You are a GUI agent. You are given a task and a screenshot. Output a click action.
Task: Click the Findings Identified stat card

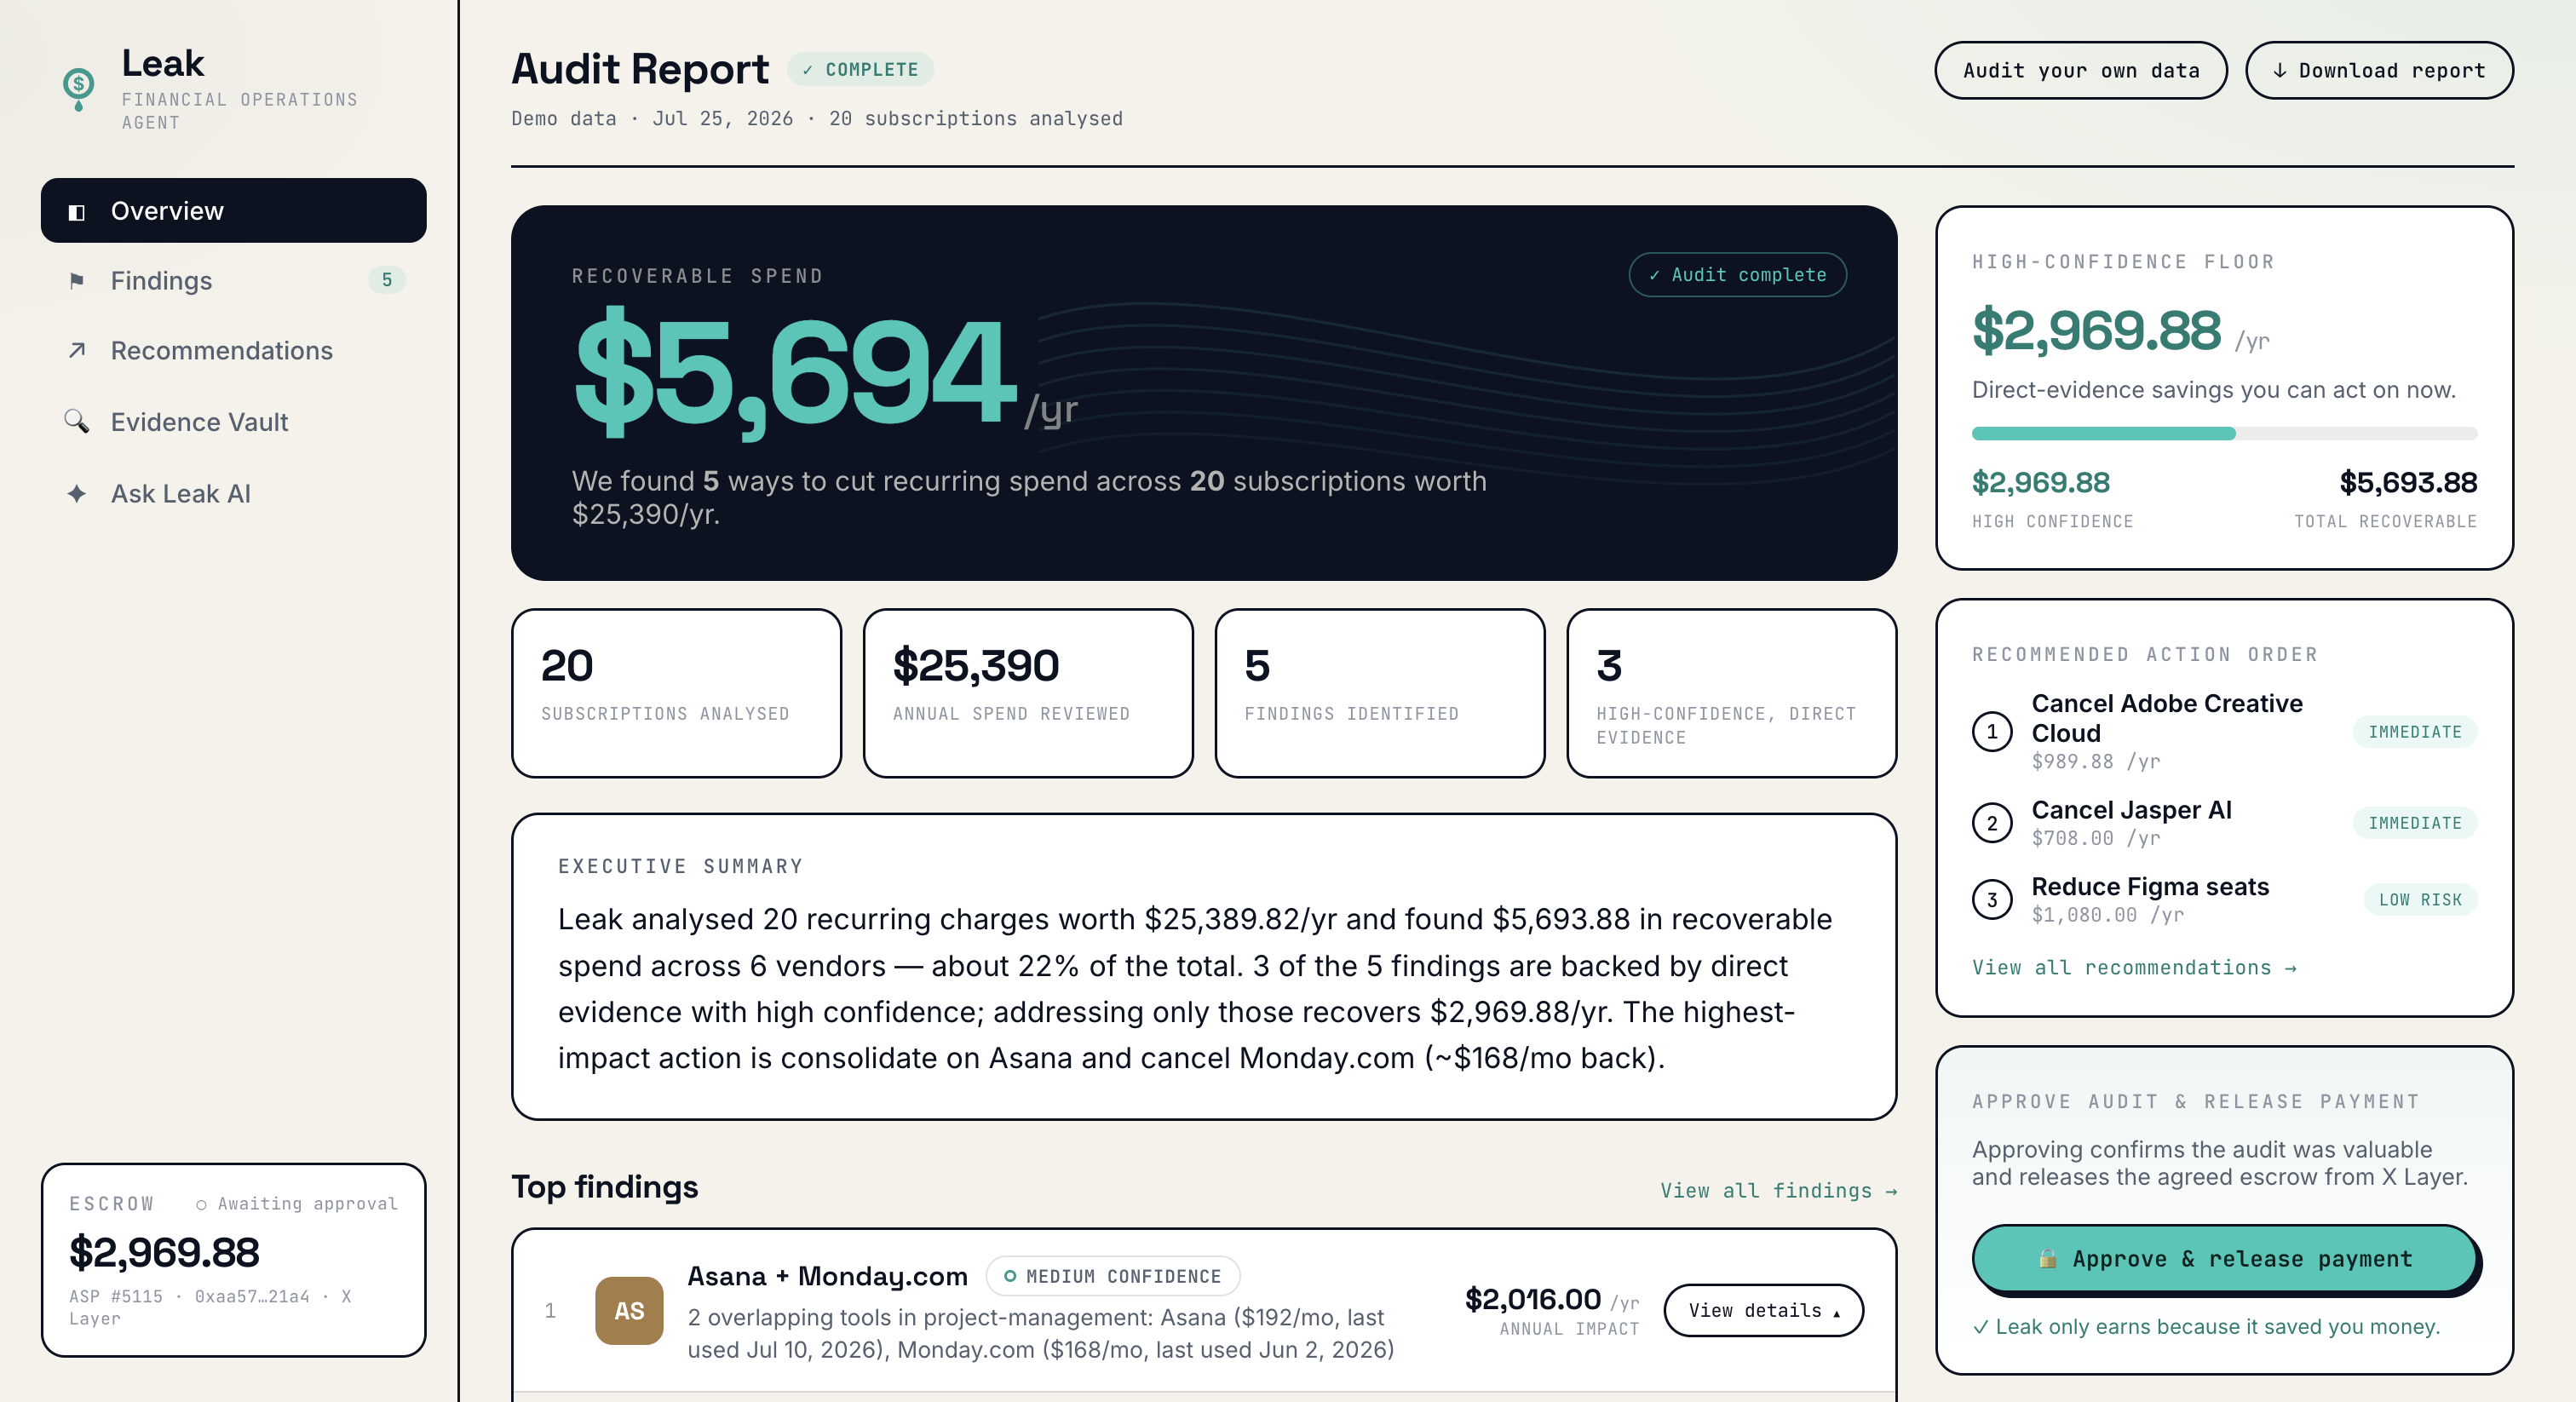tap(1380, 693)
